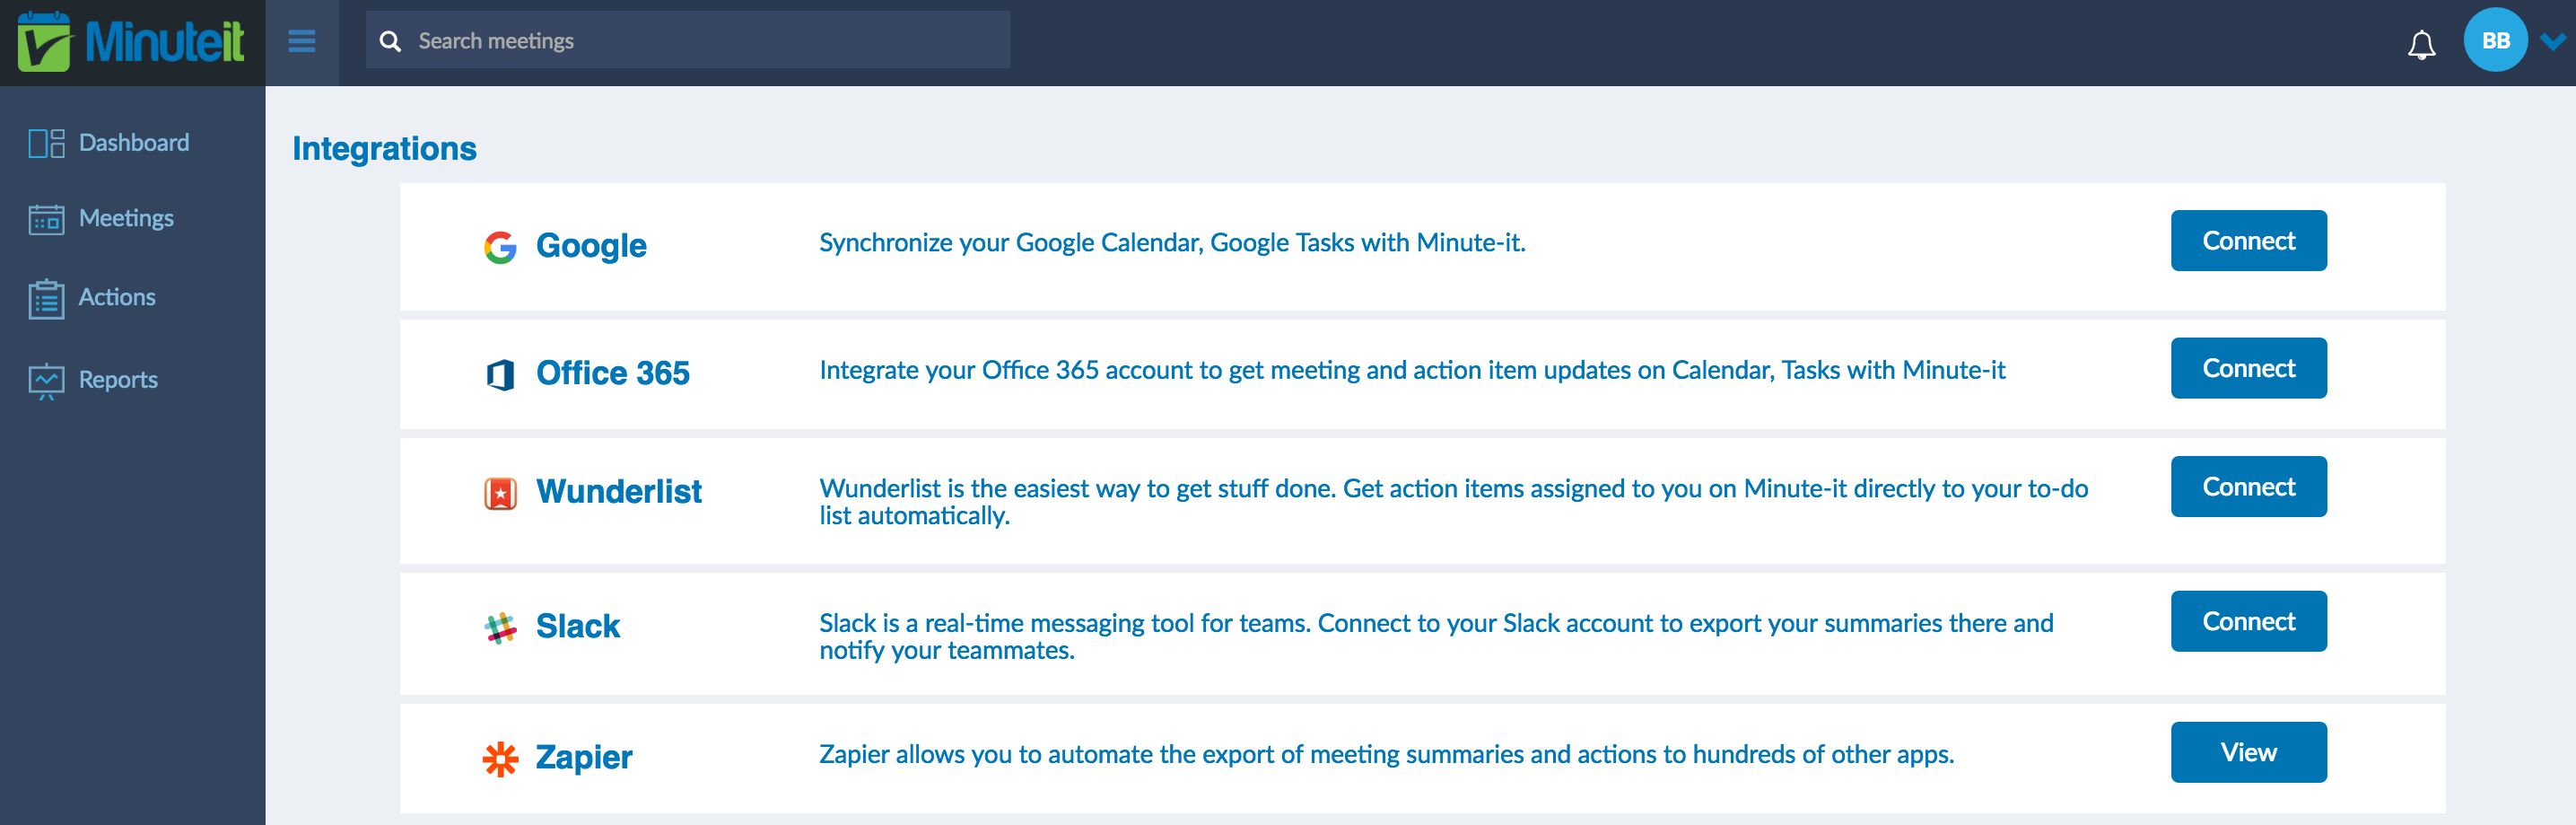Click the Wunderlist logo icon

point(500,493)
